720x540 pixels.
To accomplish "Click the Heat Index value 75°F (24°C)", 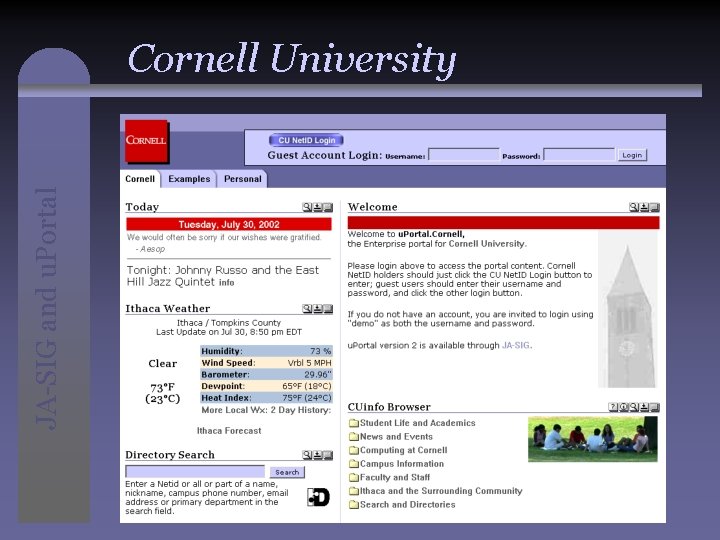I will pyautogui.click(x=307, y=398).
